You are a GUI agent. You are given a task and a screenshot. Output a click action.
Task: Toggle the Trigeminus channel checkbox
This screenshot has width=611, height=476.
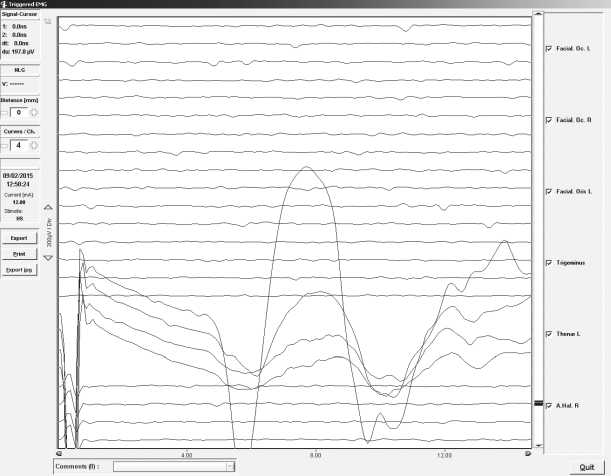tap(549, 263)
